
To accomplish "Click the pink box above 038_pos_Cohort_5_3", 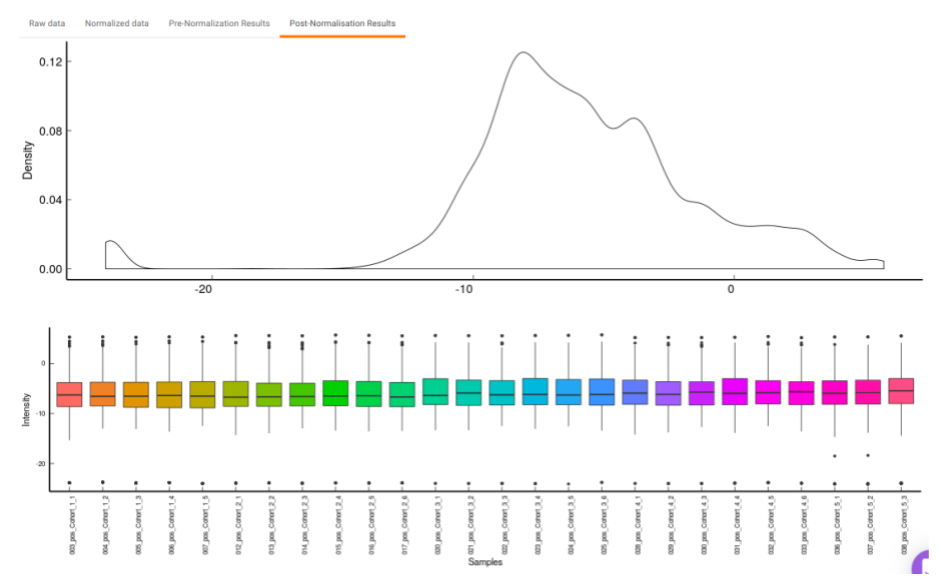I will [x=901, y=391].
